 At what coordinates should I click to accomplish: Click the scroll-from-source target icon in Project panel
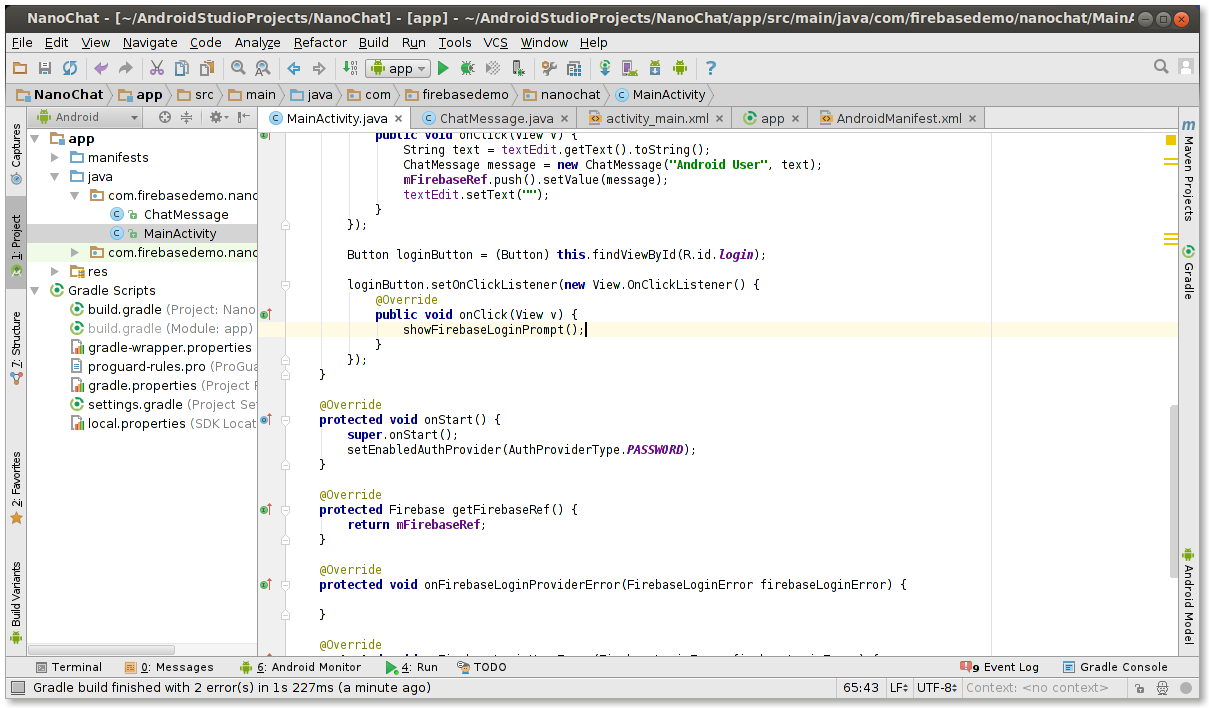point(165,117)
